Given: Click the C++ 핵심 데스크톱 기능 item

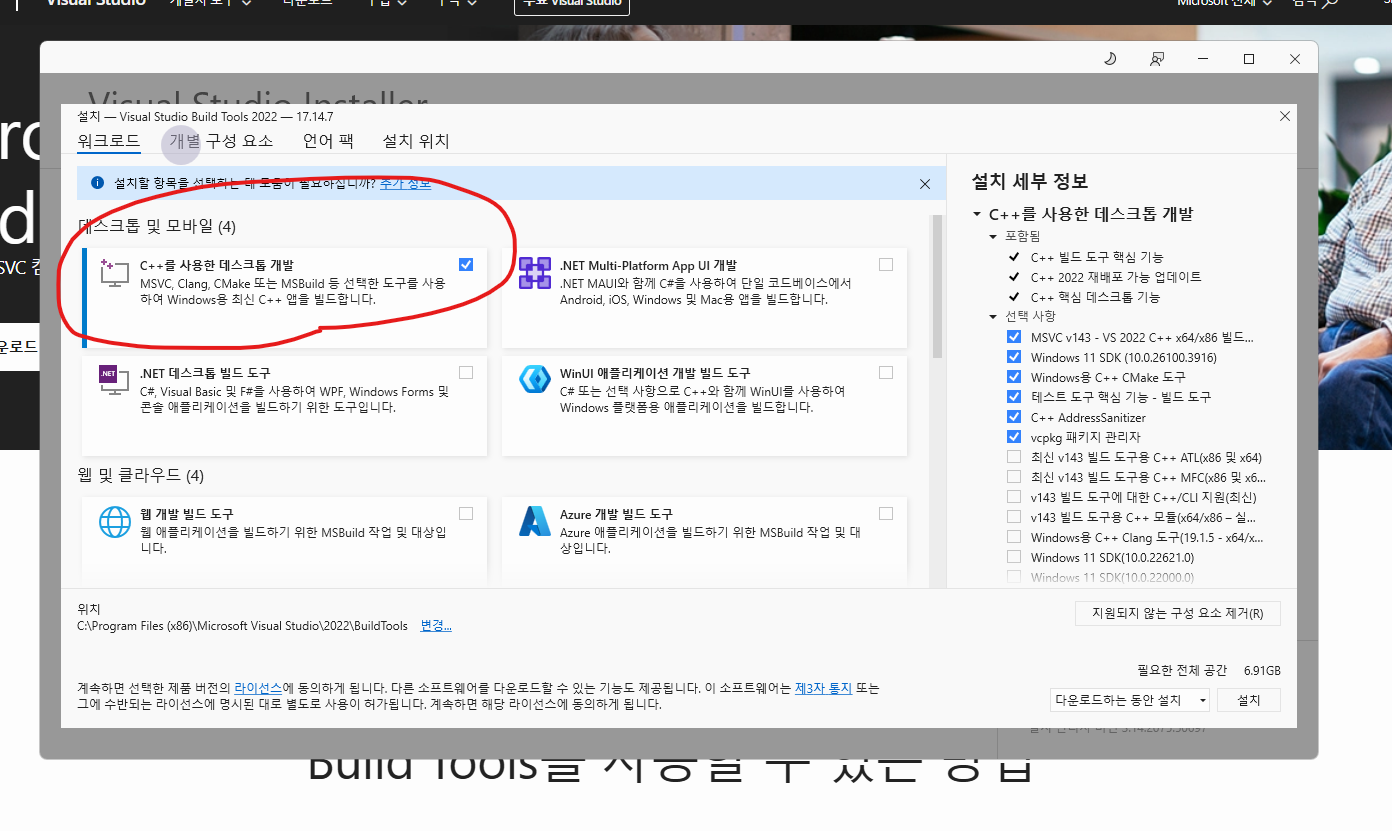Looking at the screenshot, I should tap(1095, 297).
